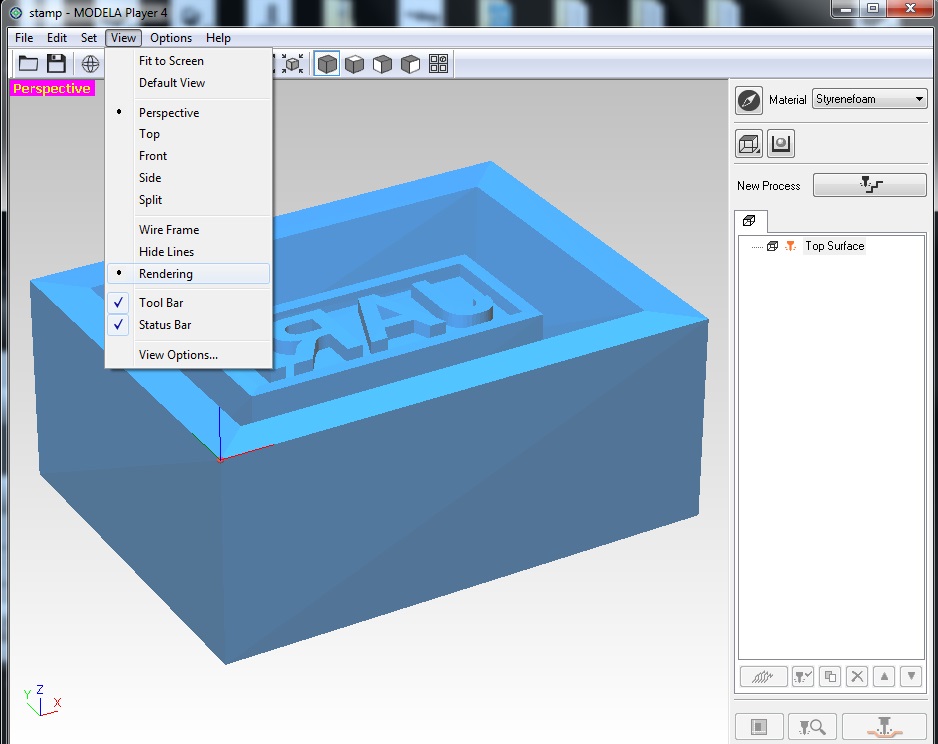The image size is (938, 744).
Task: Click the magenta Perspective viewport label
Action: 52,89
